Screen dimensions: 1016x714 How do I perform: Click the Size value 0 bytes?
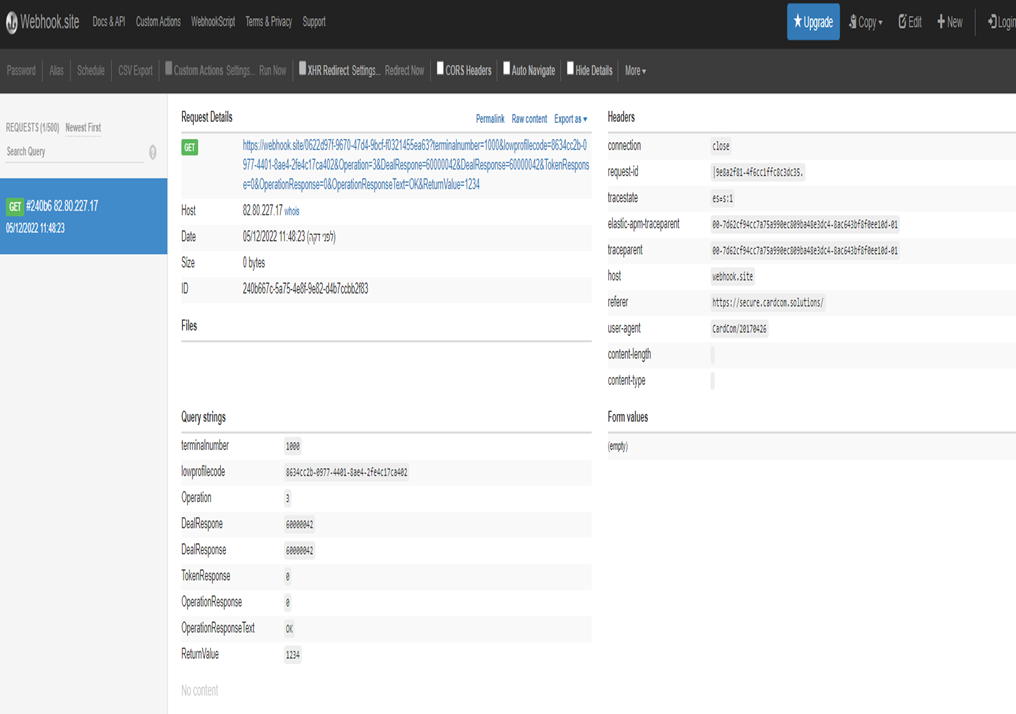coord(254,262)
